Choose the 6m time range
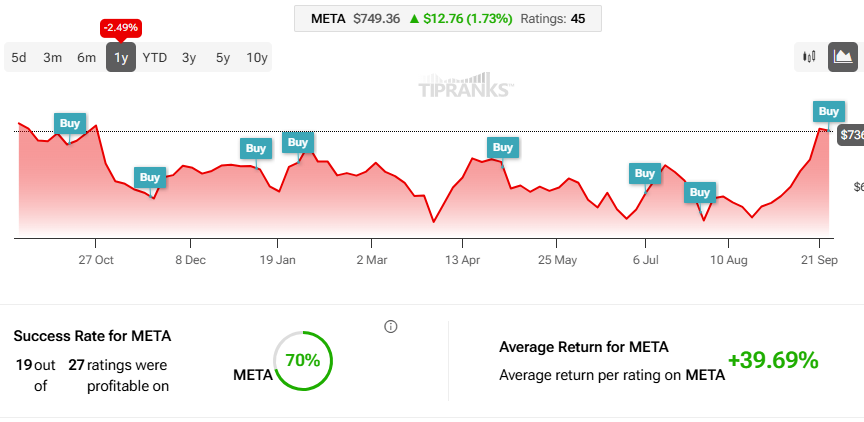Screen dimensions: 864x422 [86, 57]
